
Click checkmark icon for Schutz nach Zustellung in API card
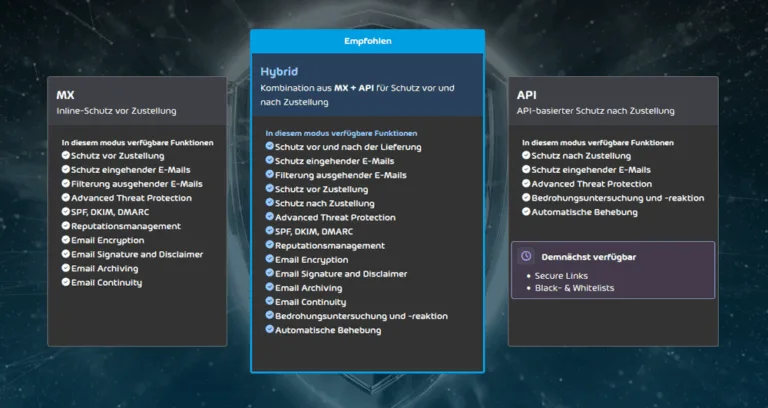click(526, 156)
